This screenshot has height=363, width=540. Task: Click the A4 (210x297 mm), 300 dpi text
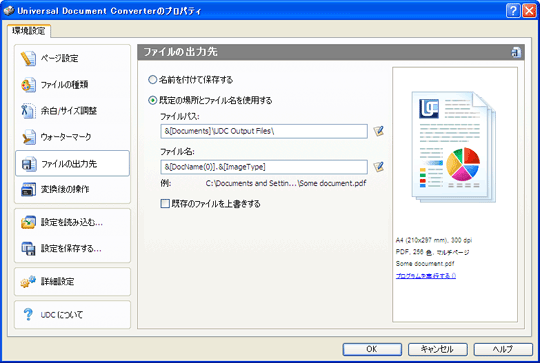tap(434, 240)
